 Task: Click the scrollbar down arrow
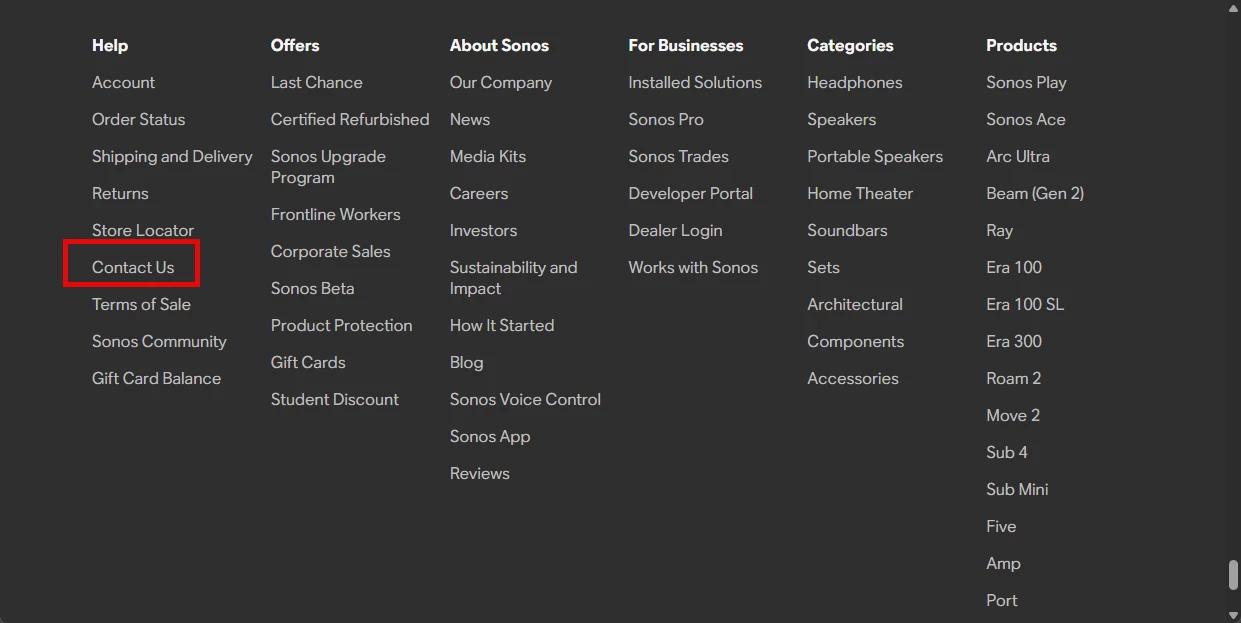pyautogui.click(x=1233, y=614)
